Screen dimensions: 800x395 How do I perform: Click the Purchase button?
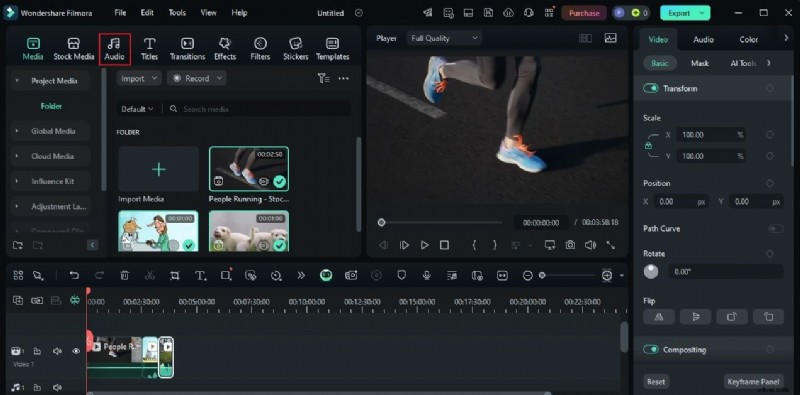click(584, 13)
